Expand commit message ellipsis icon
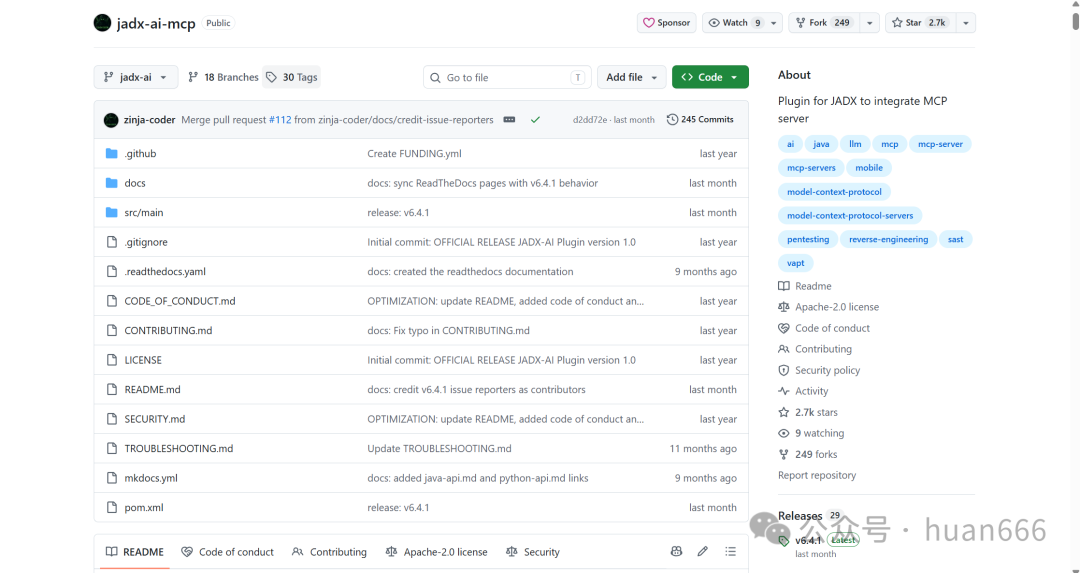1080x573 pixels. (x=509, y=120)
